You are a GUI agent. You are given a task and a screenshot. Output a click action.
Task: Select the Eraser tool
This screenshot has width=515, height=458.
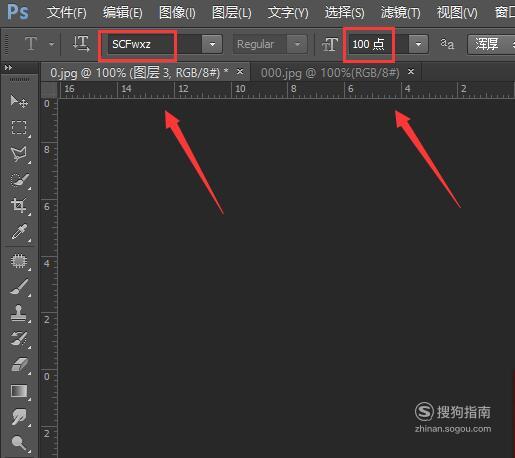coord(20,365)
